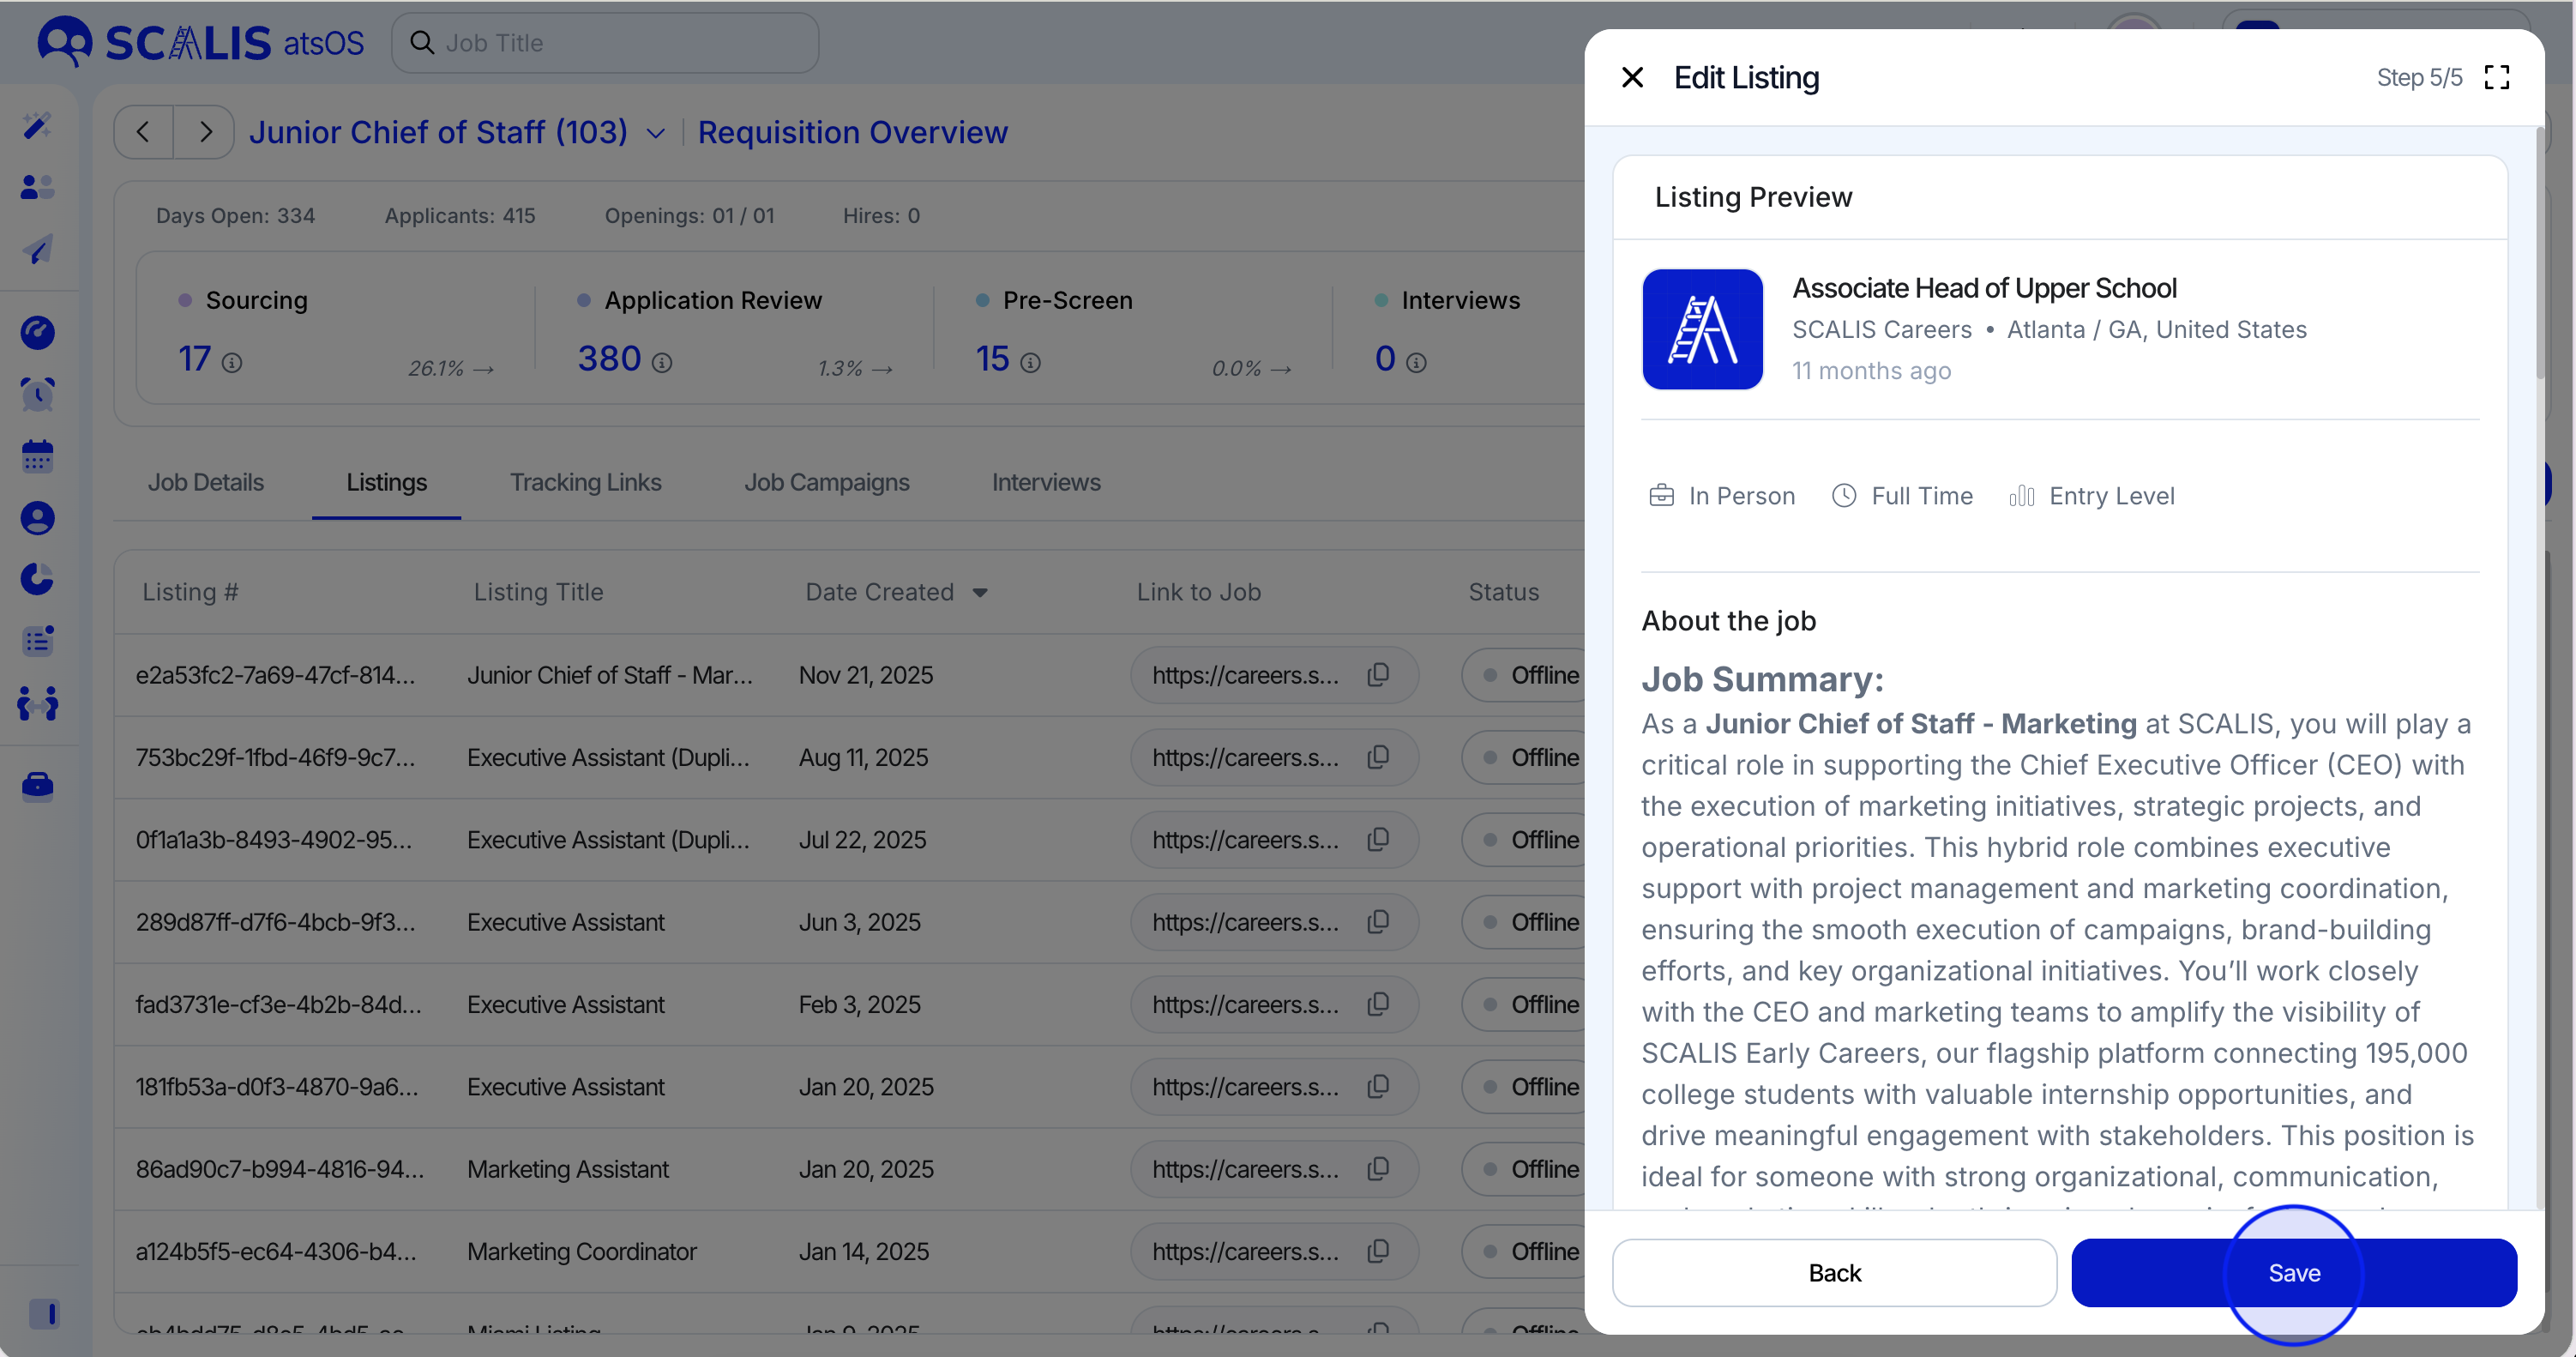This screenshot has width=2576, height=1357.
Task: Click the Save button
Action: [x=2293, y=1272]
